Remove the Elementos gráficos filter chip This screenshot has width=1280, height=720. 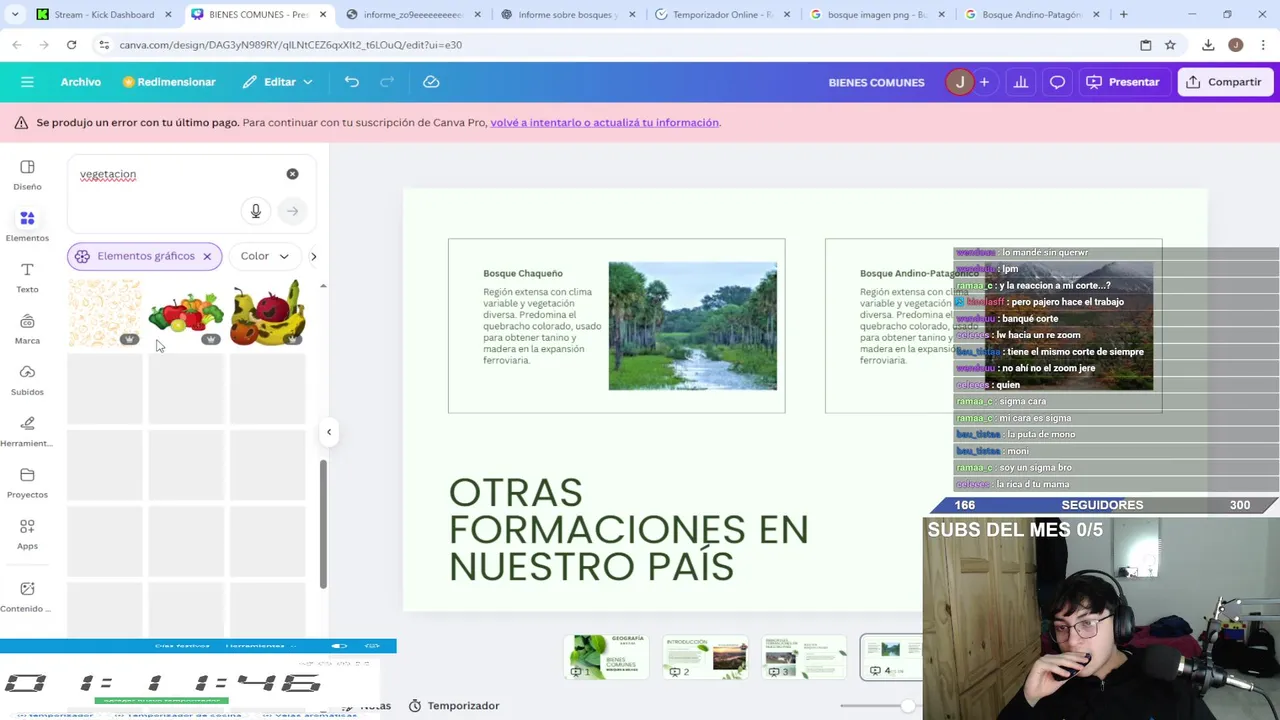[x=207, y=256]
